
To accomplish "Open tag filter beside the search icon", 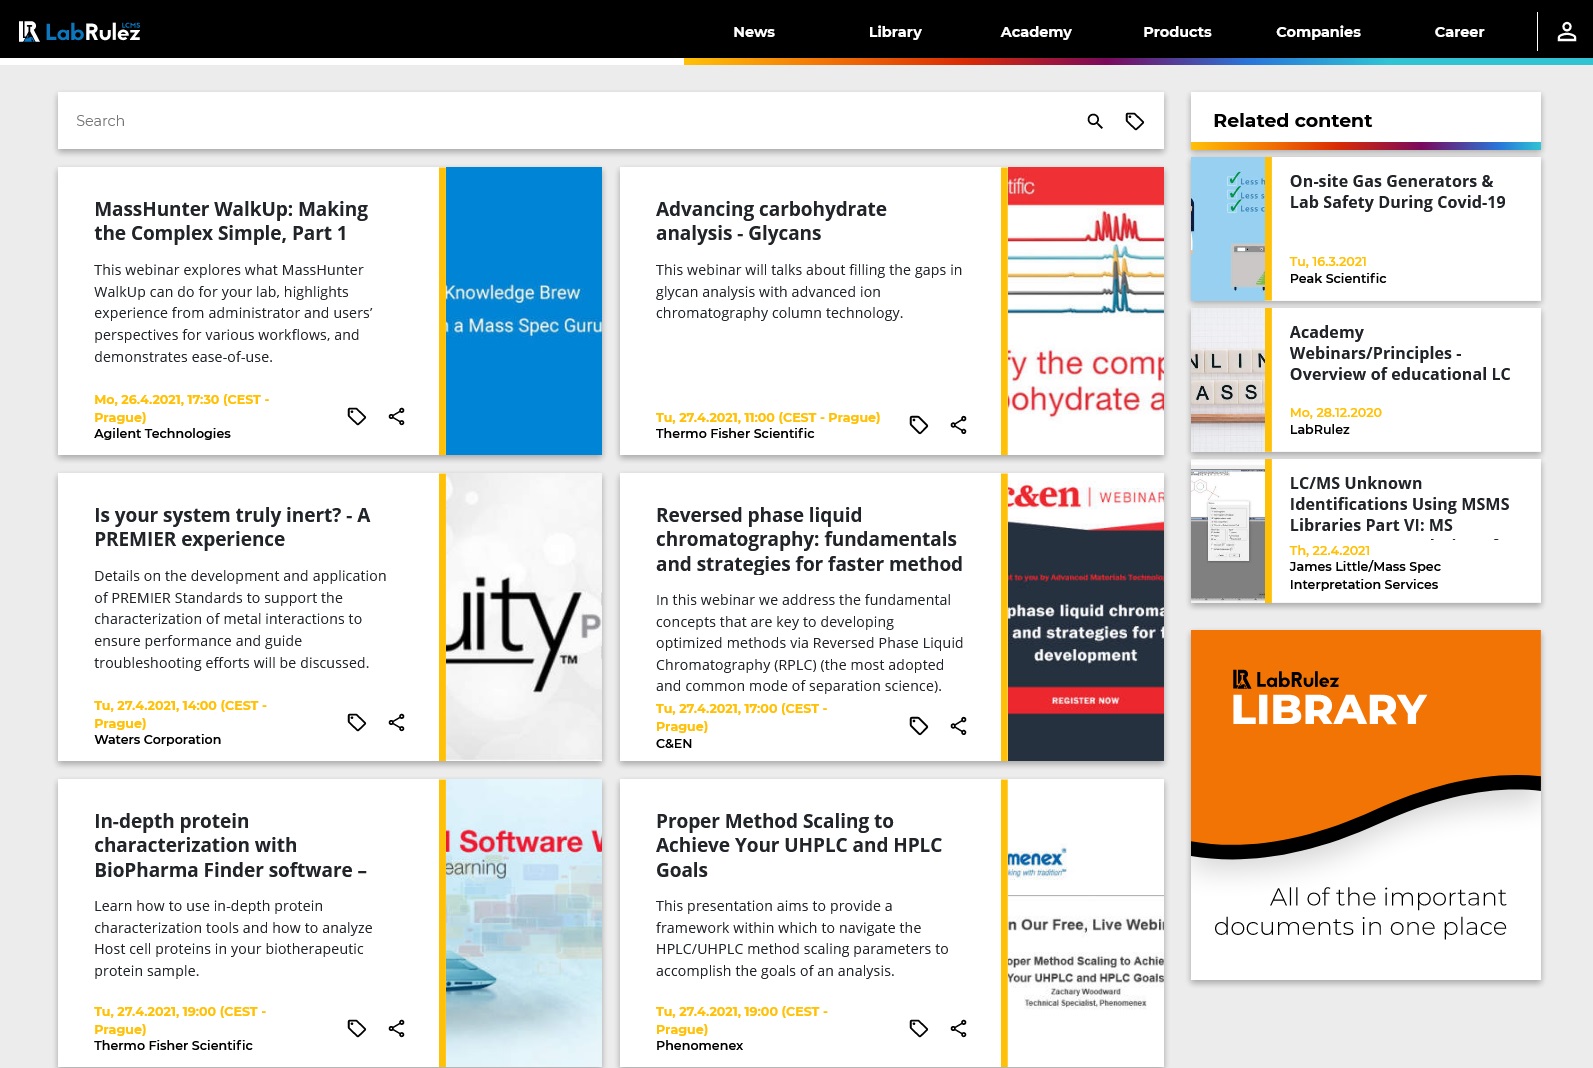I will click(1135, 121).
